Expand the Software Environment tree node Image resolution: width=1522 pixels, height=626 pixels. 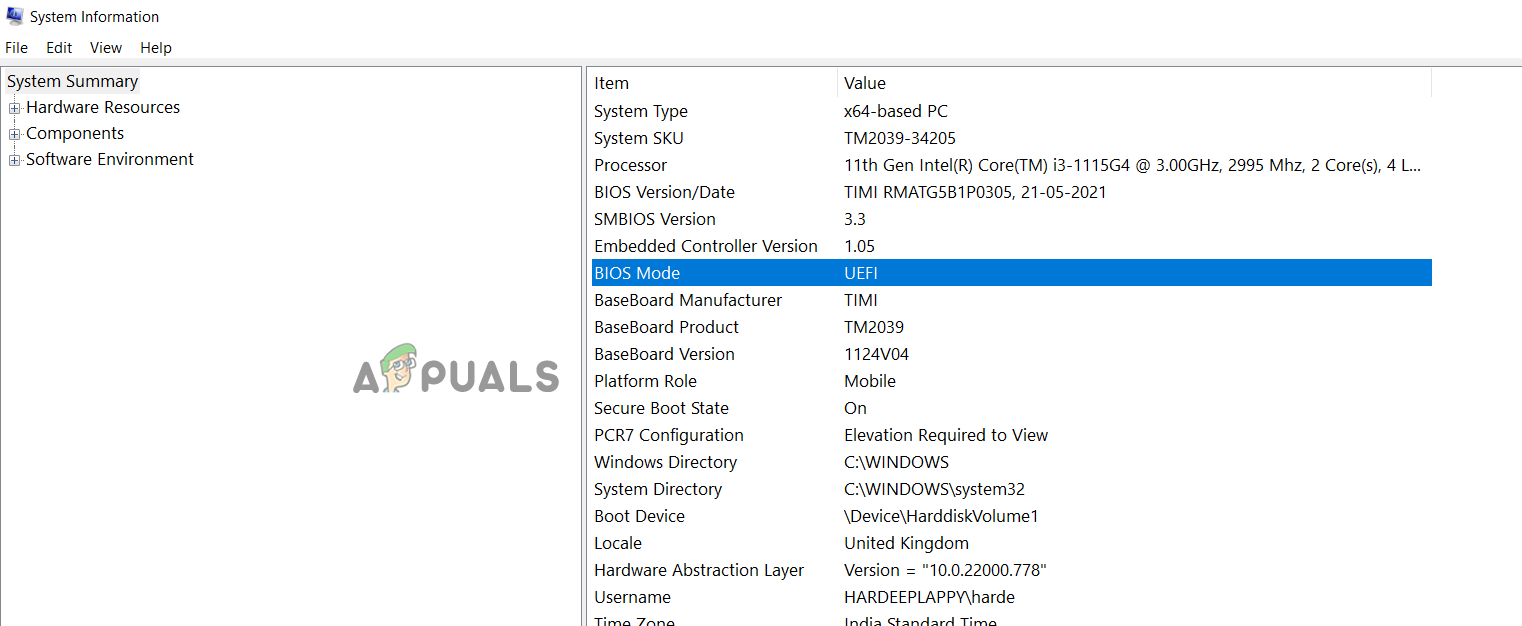[x=15, y=160]
